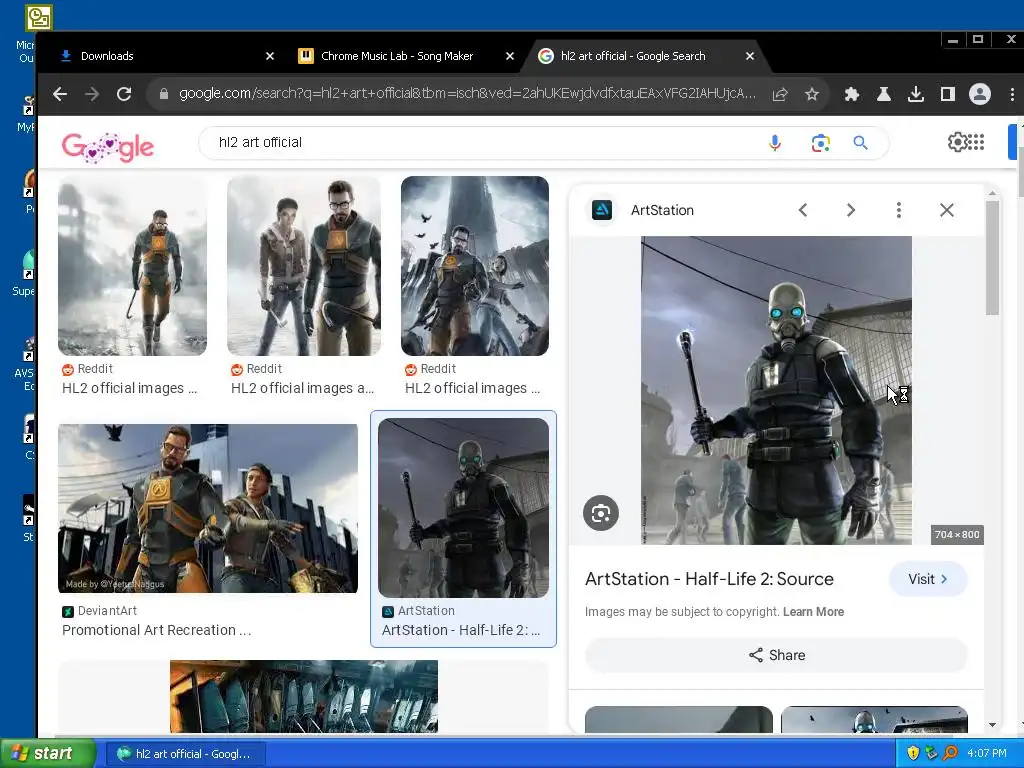Go to Google homepage via logo
Viewport: 1024px width, 768px height.
click(x=108, y=147)
